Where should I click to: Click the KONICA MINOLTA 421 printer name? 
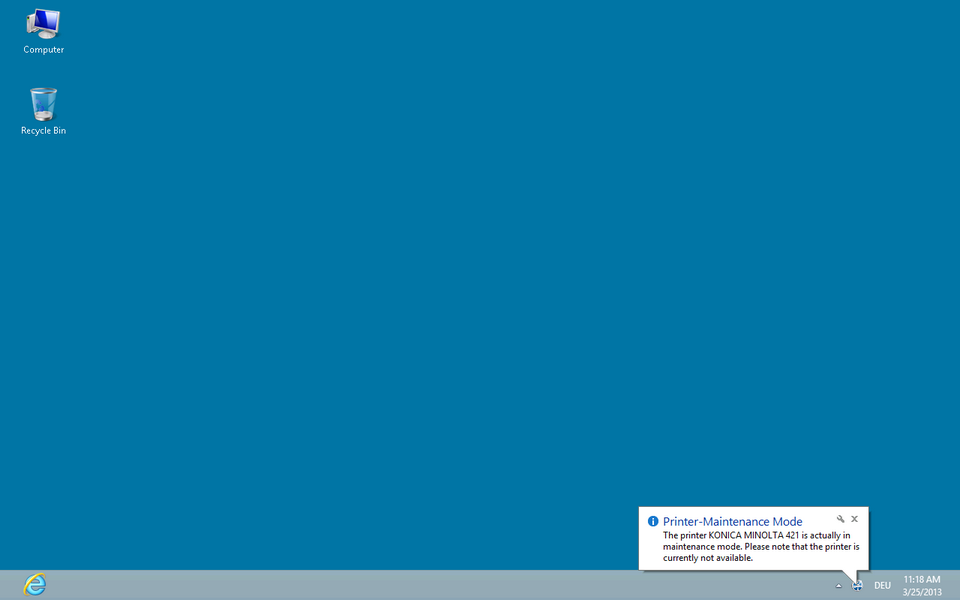pos(752,535)
